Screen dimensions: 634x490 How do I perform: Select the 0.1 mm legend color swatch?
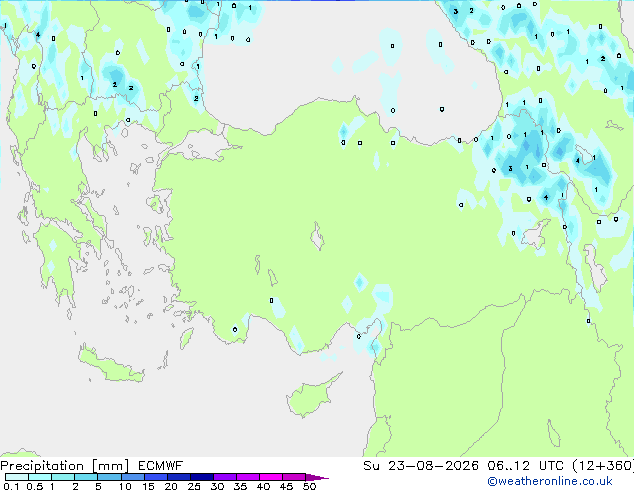(x=17, y=477)
